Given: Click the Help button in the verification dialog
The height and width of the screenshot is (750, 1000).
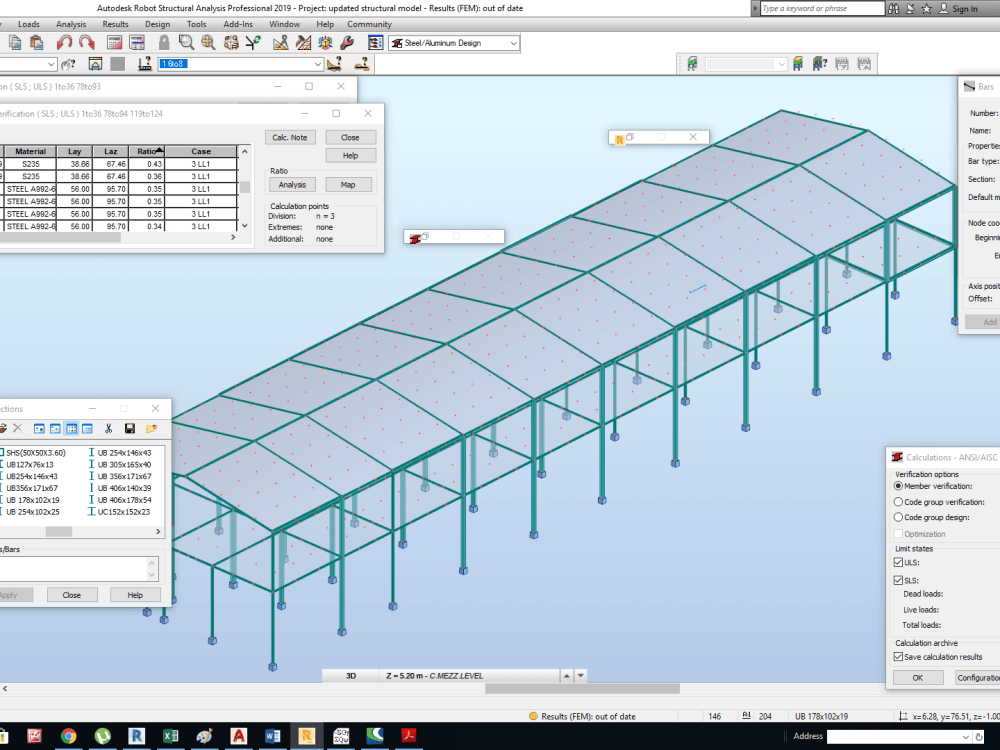Looking at the screenshot, I should tap(350, 155).
